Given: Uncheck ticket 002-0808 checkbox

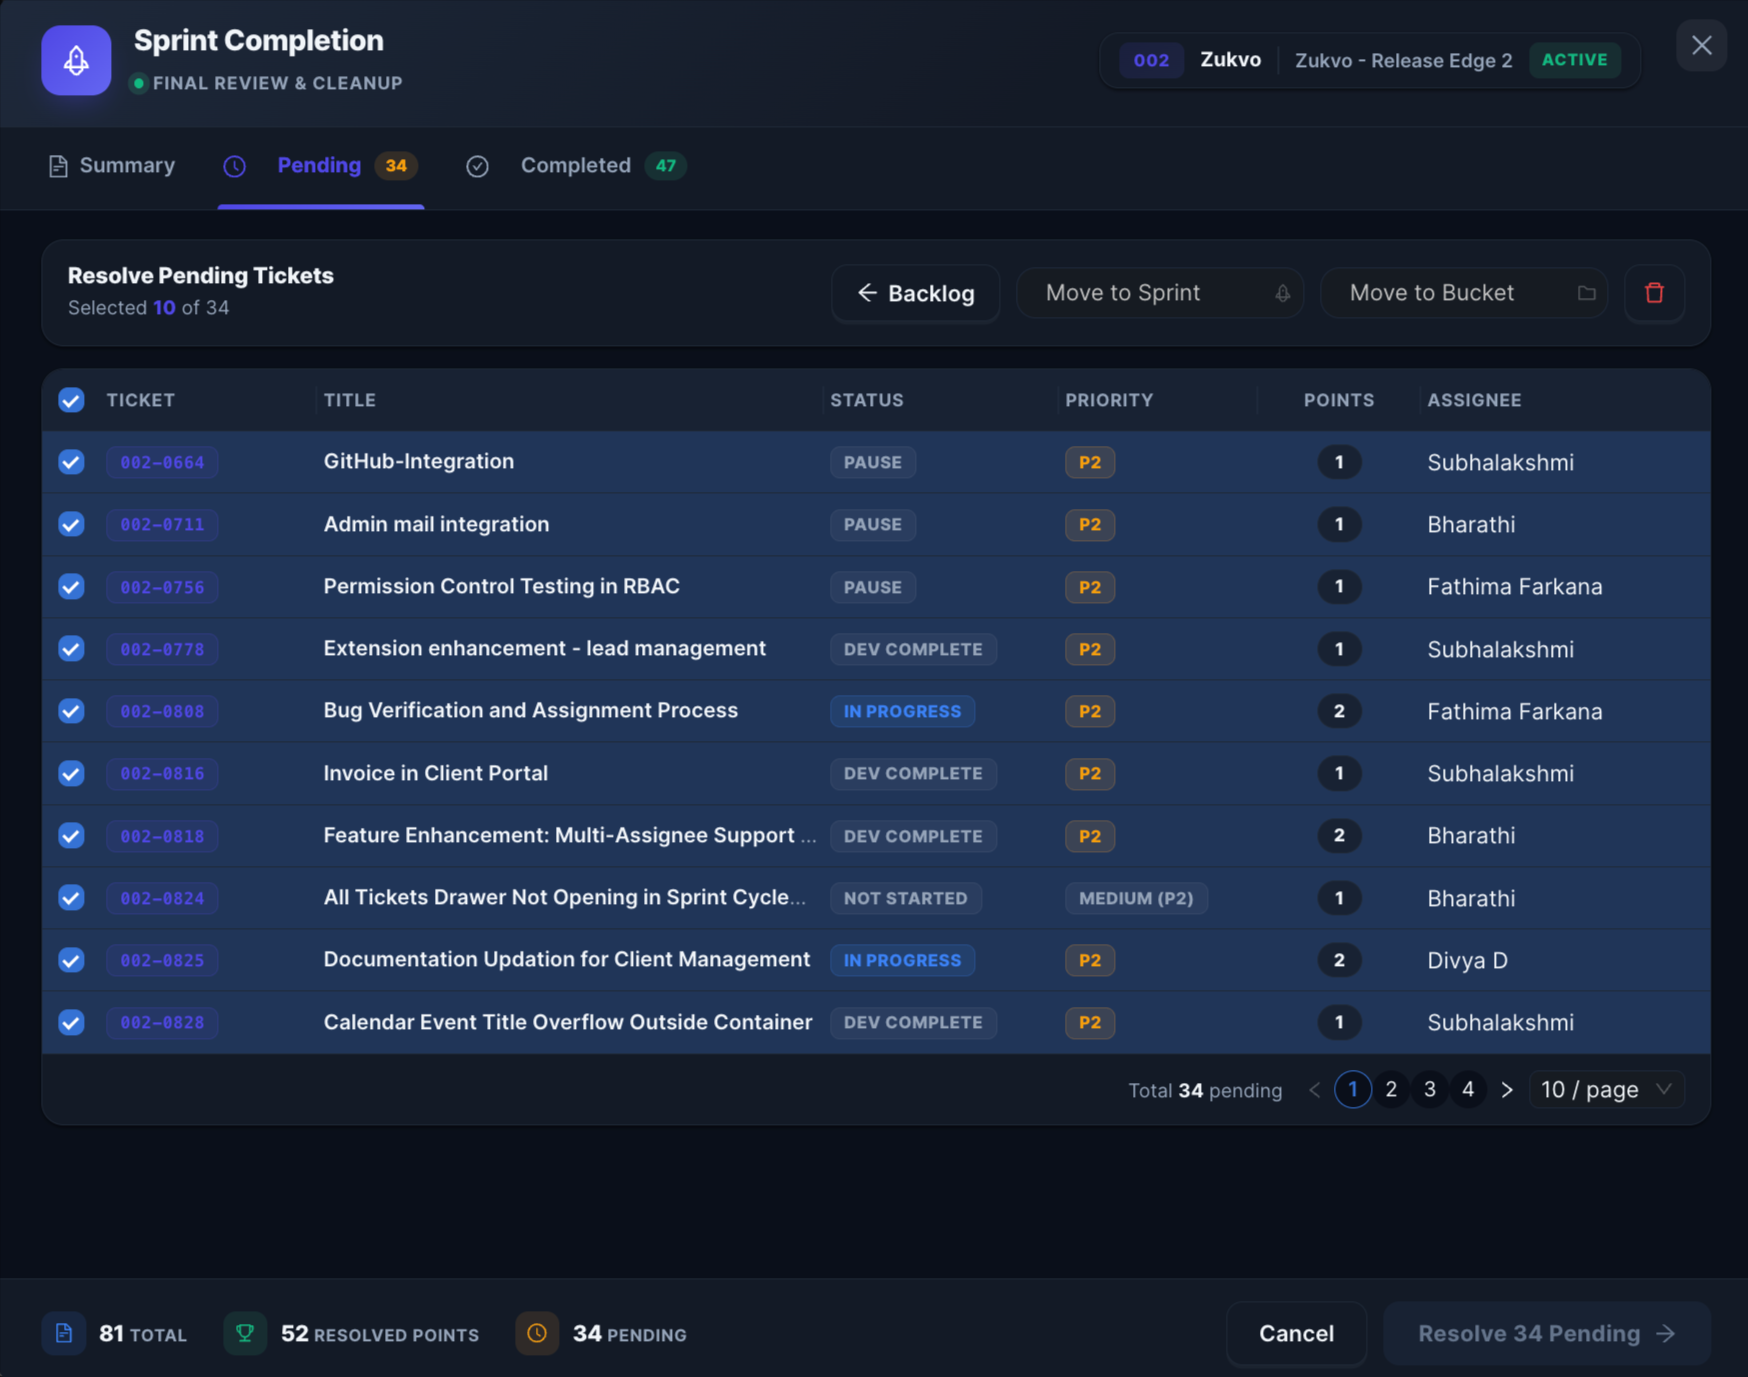Looking at the screenshot, I should 71,711.
